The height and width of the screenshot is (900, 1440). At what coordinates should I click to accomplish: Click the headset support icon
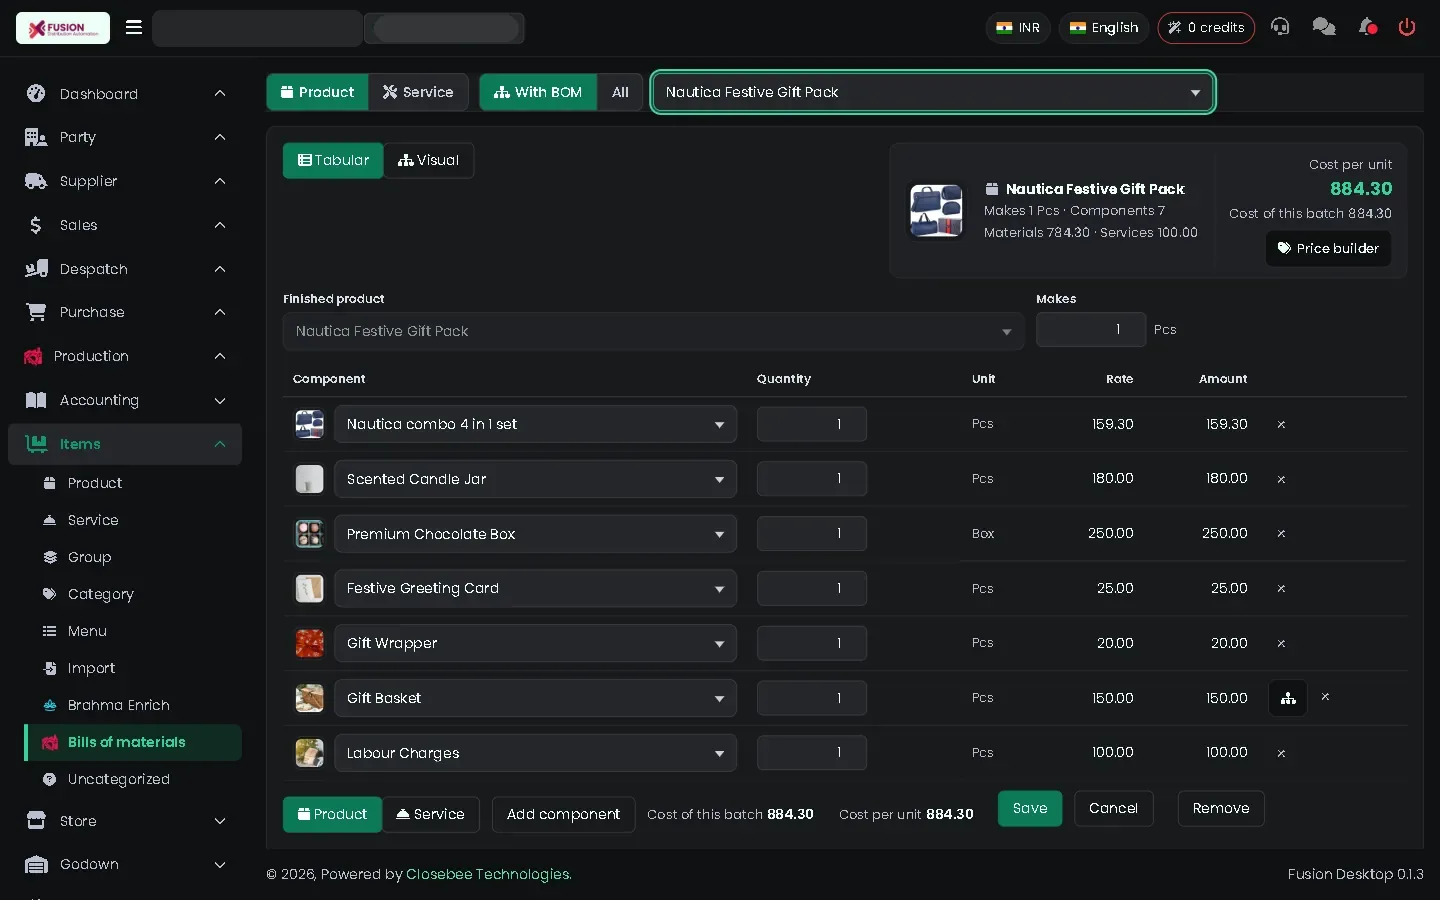pos(1280,27)
